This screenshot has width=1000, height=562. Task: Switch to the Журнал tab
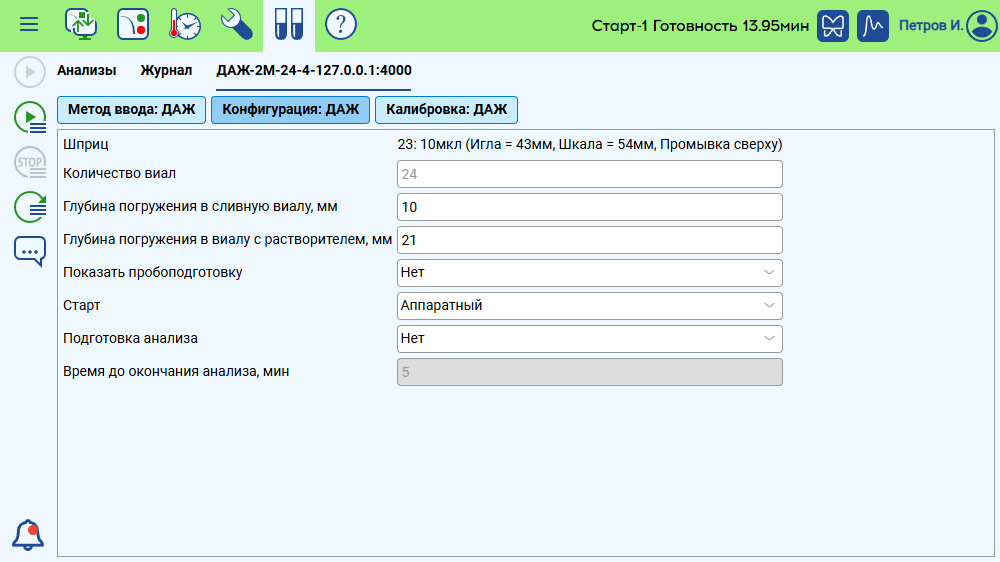[166, 71]
